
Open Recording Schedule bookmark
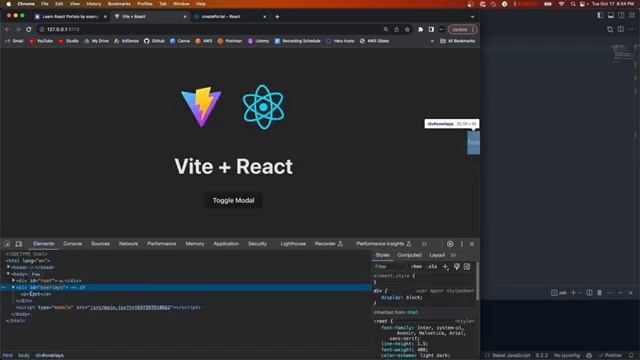point(298,41)
